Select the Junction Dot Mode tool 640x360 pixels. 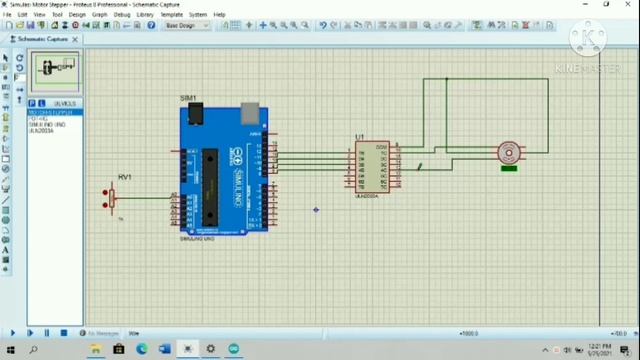[5, 77]
